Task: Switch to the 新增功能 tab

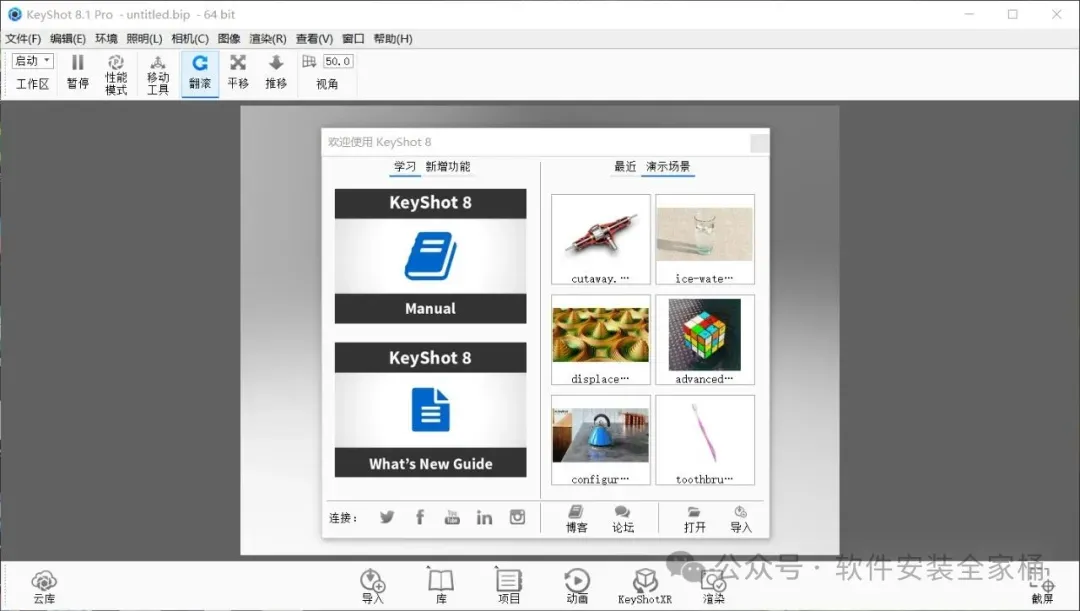Action: [x=448, y=167]
